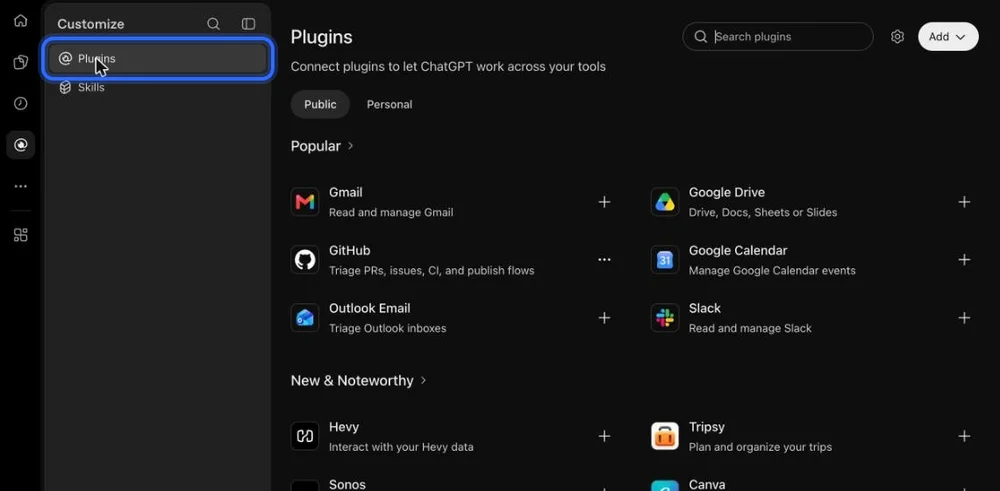Viewport: 1000px width, 491px height.
Task: Open the Add dropdown button
Action: 948,36
